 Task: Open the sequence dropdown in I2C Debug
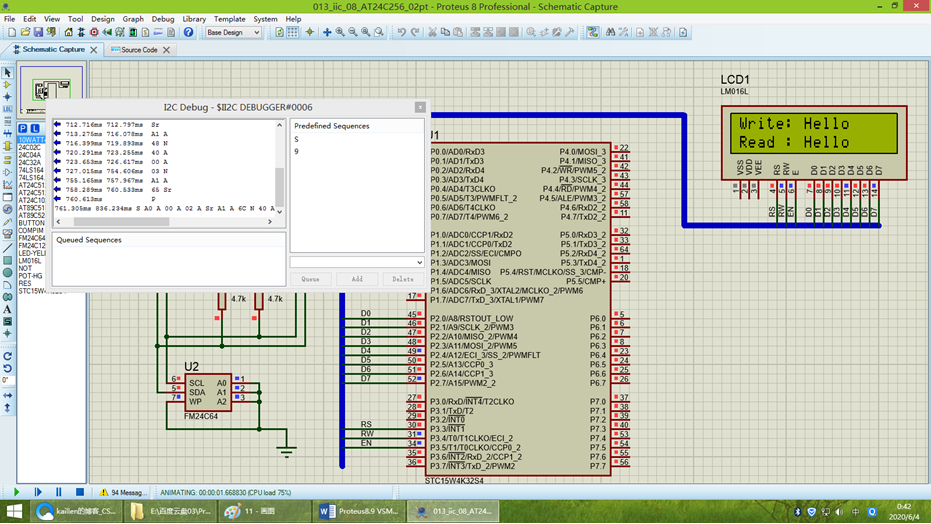pos(357,262)
